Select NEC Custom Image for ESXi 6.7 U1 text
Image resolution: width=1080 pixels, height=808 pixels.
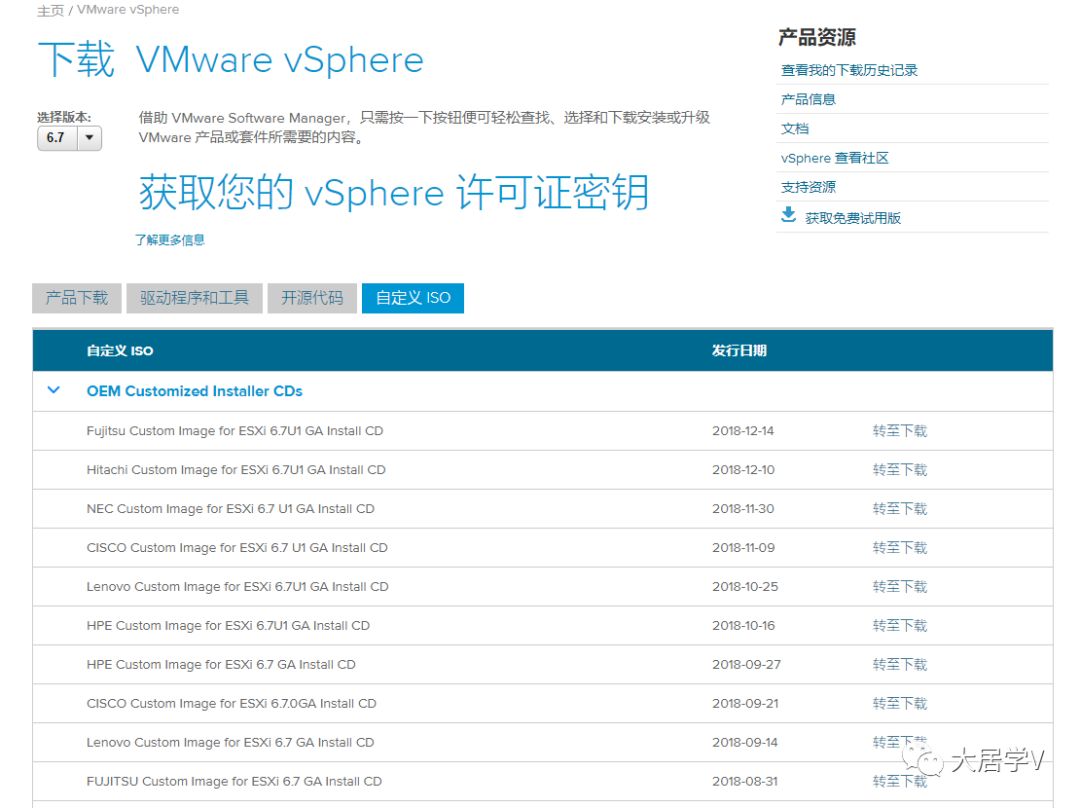coord(230,508)
